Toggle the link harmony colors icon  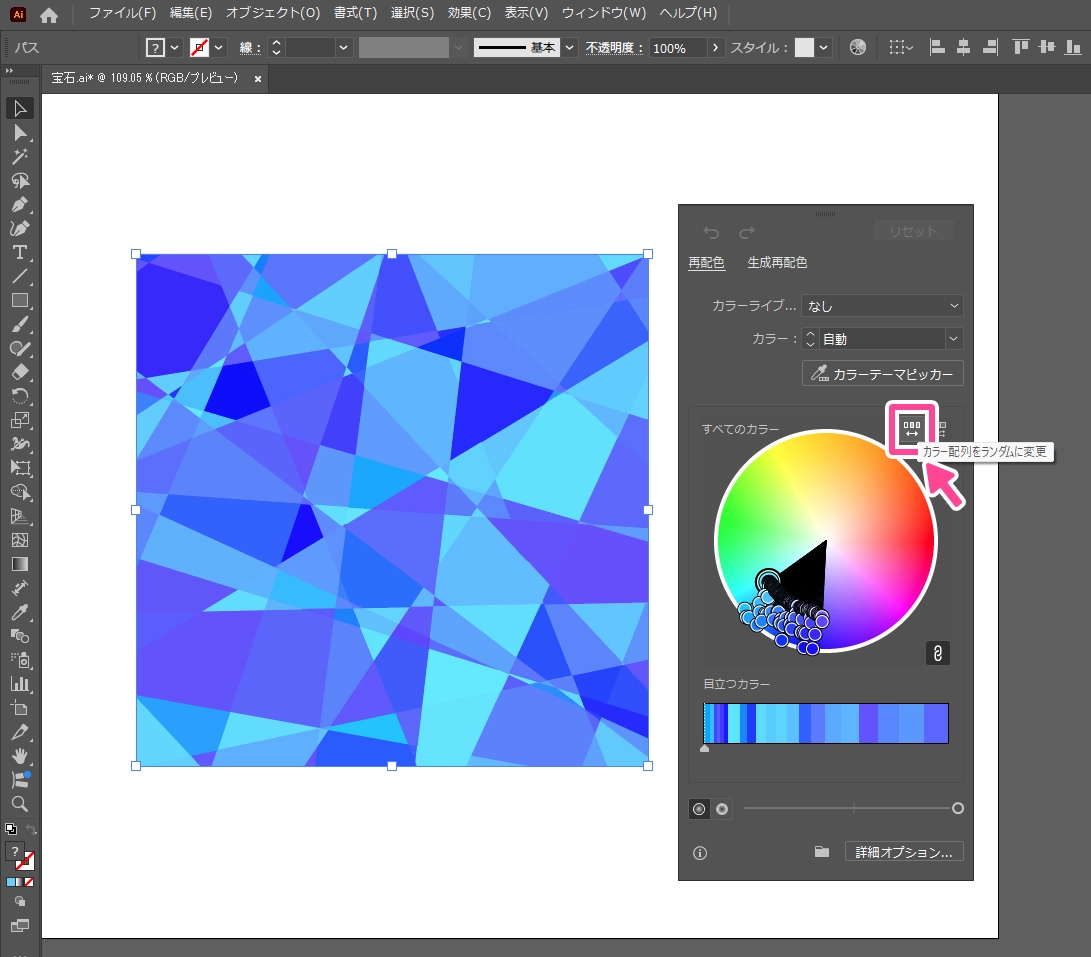point(937,653)
